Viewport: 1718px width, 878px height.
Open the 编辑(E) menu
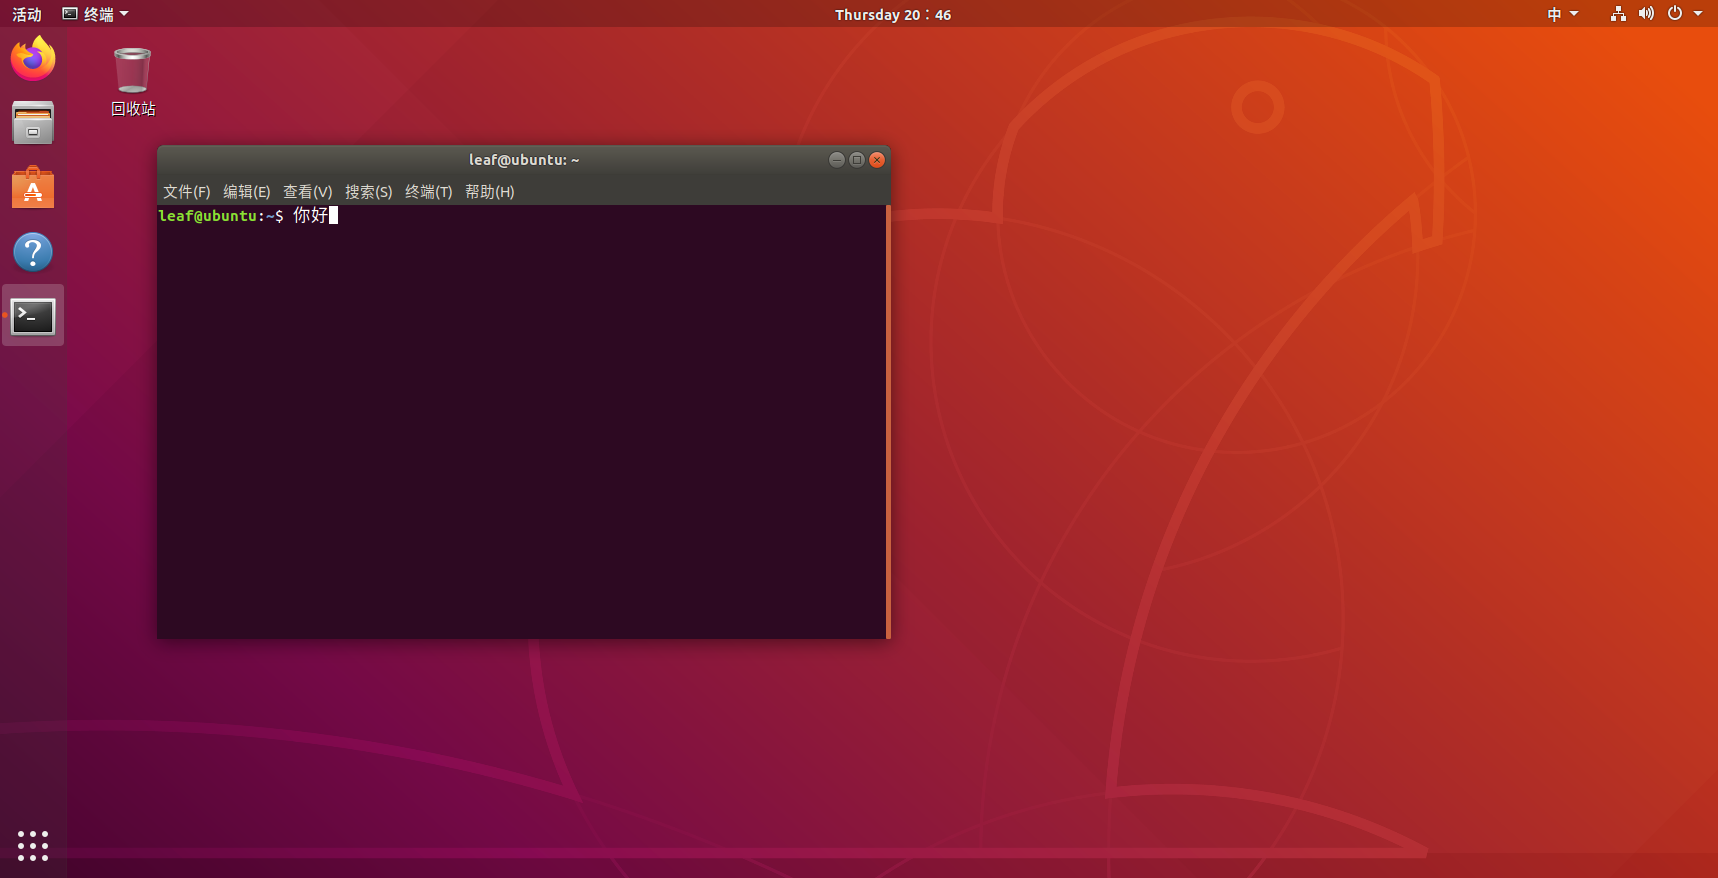pyautogui.click(x=247, y=192)
